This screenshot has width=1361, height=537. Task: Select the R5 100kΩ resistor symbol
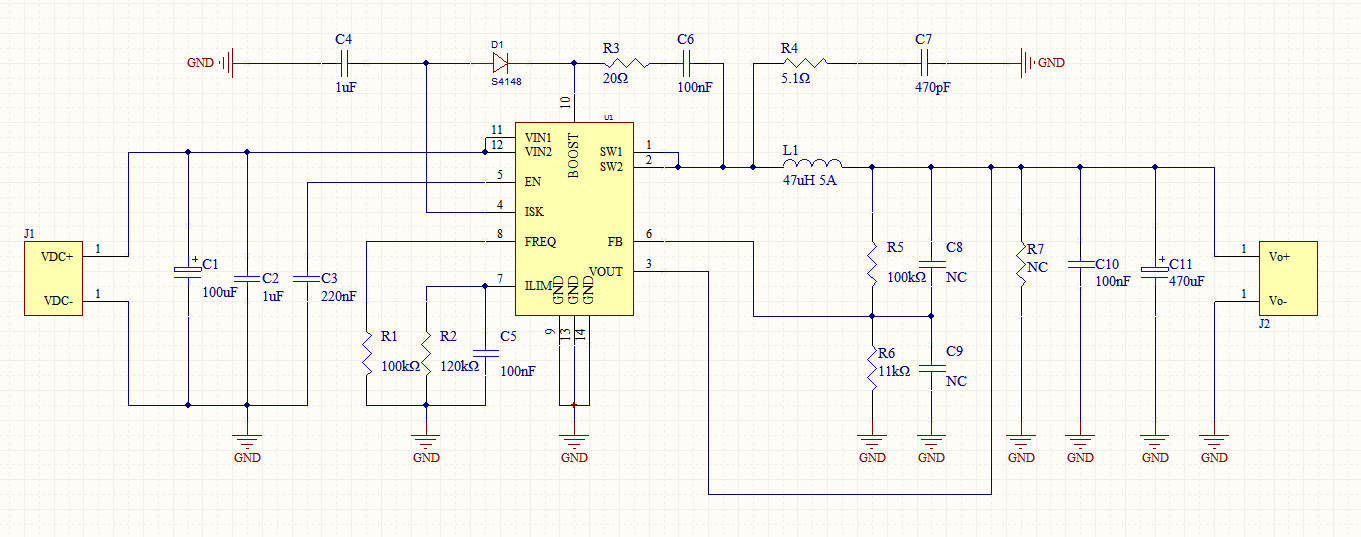pos(872,262)
